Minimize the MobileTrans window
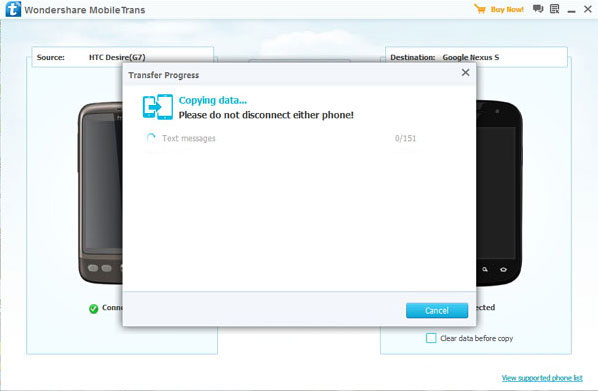The image size is (598, 391). [x=571, y=11]
